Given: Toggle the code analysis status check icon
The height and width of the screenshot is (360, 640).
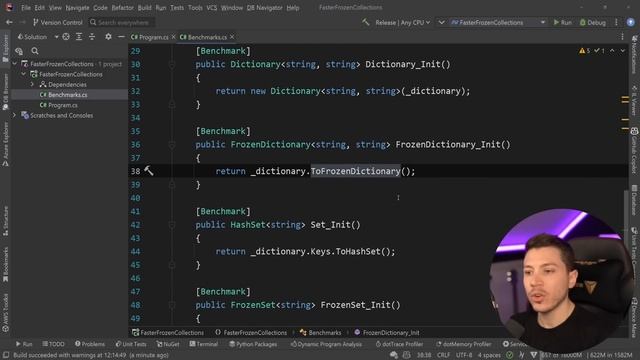Looking at the screenshot, I should [x=509, y=355].
